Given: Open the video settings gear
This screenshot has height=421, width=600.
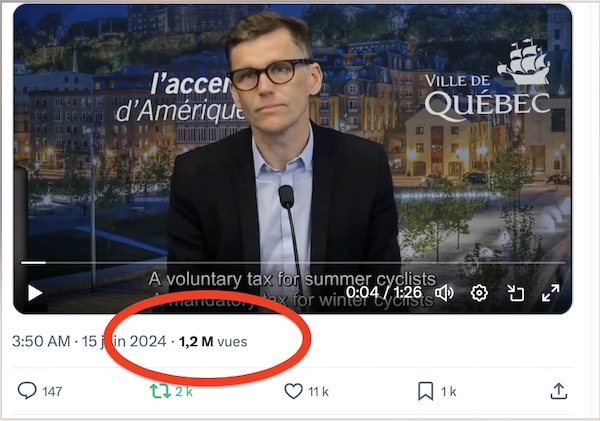Looking at the screenshot, I should tap(480, 293).
